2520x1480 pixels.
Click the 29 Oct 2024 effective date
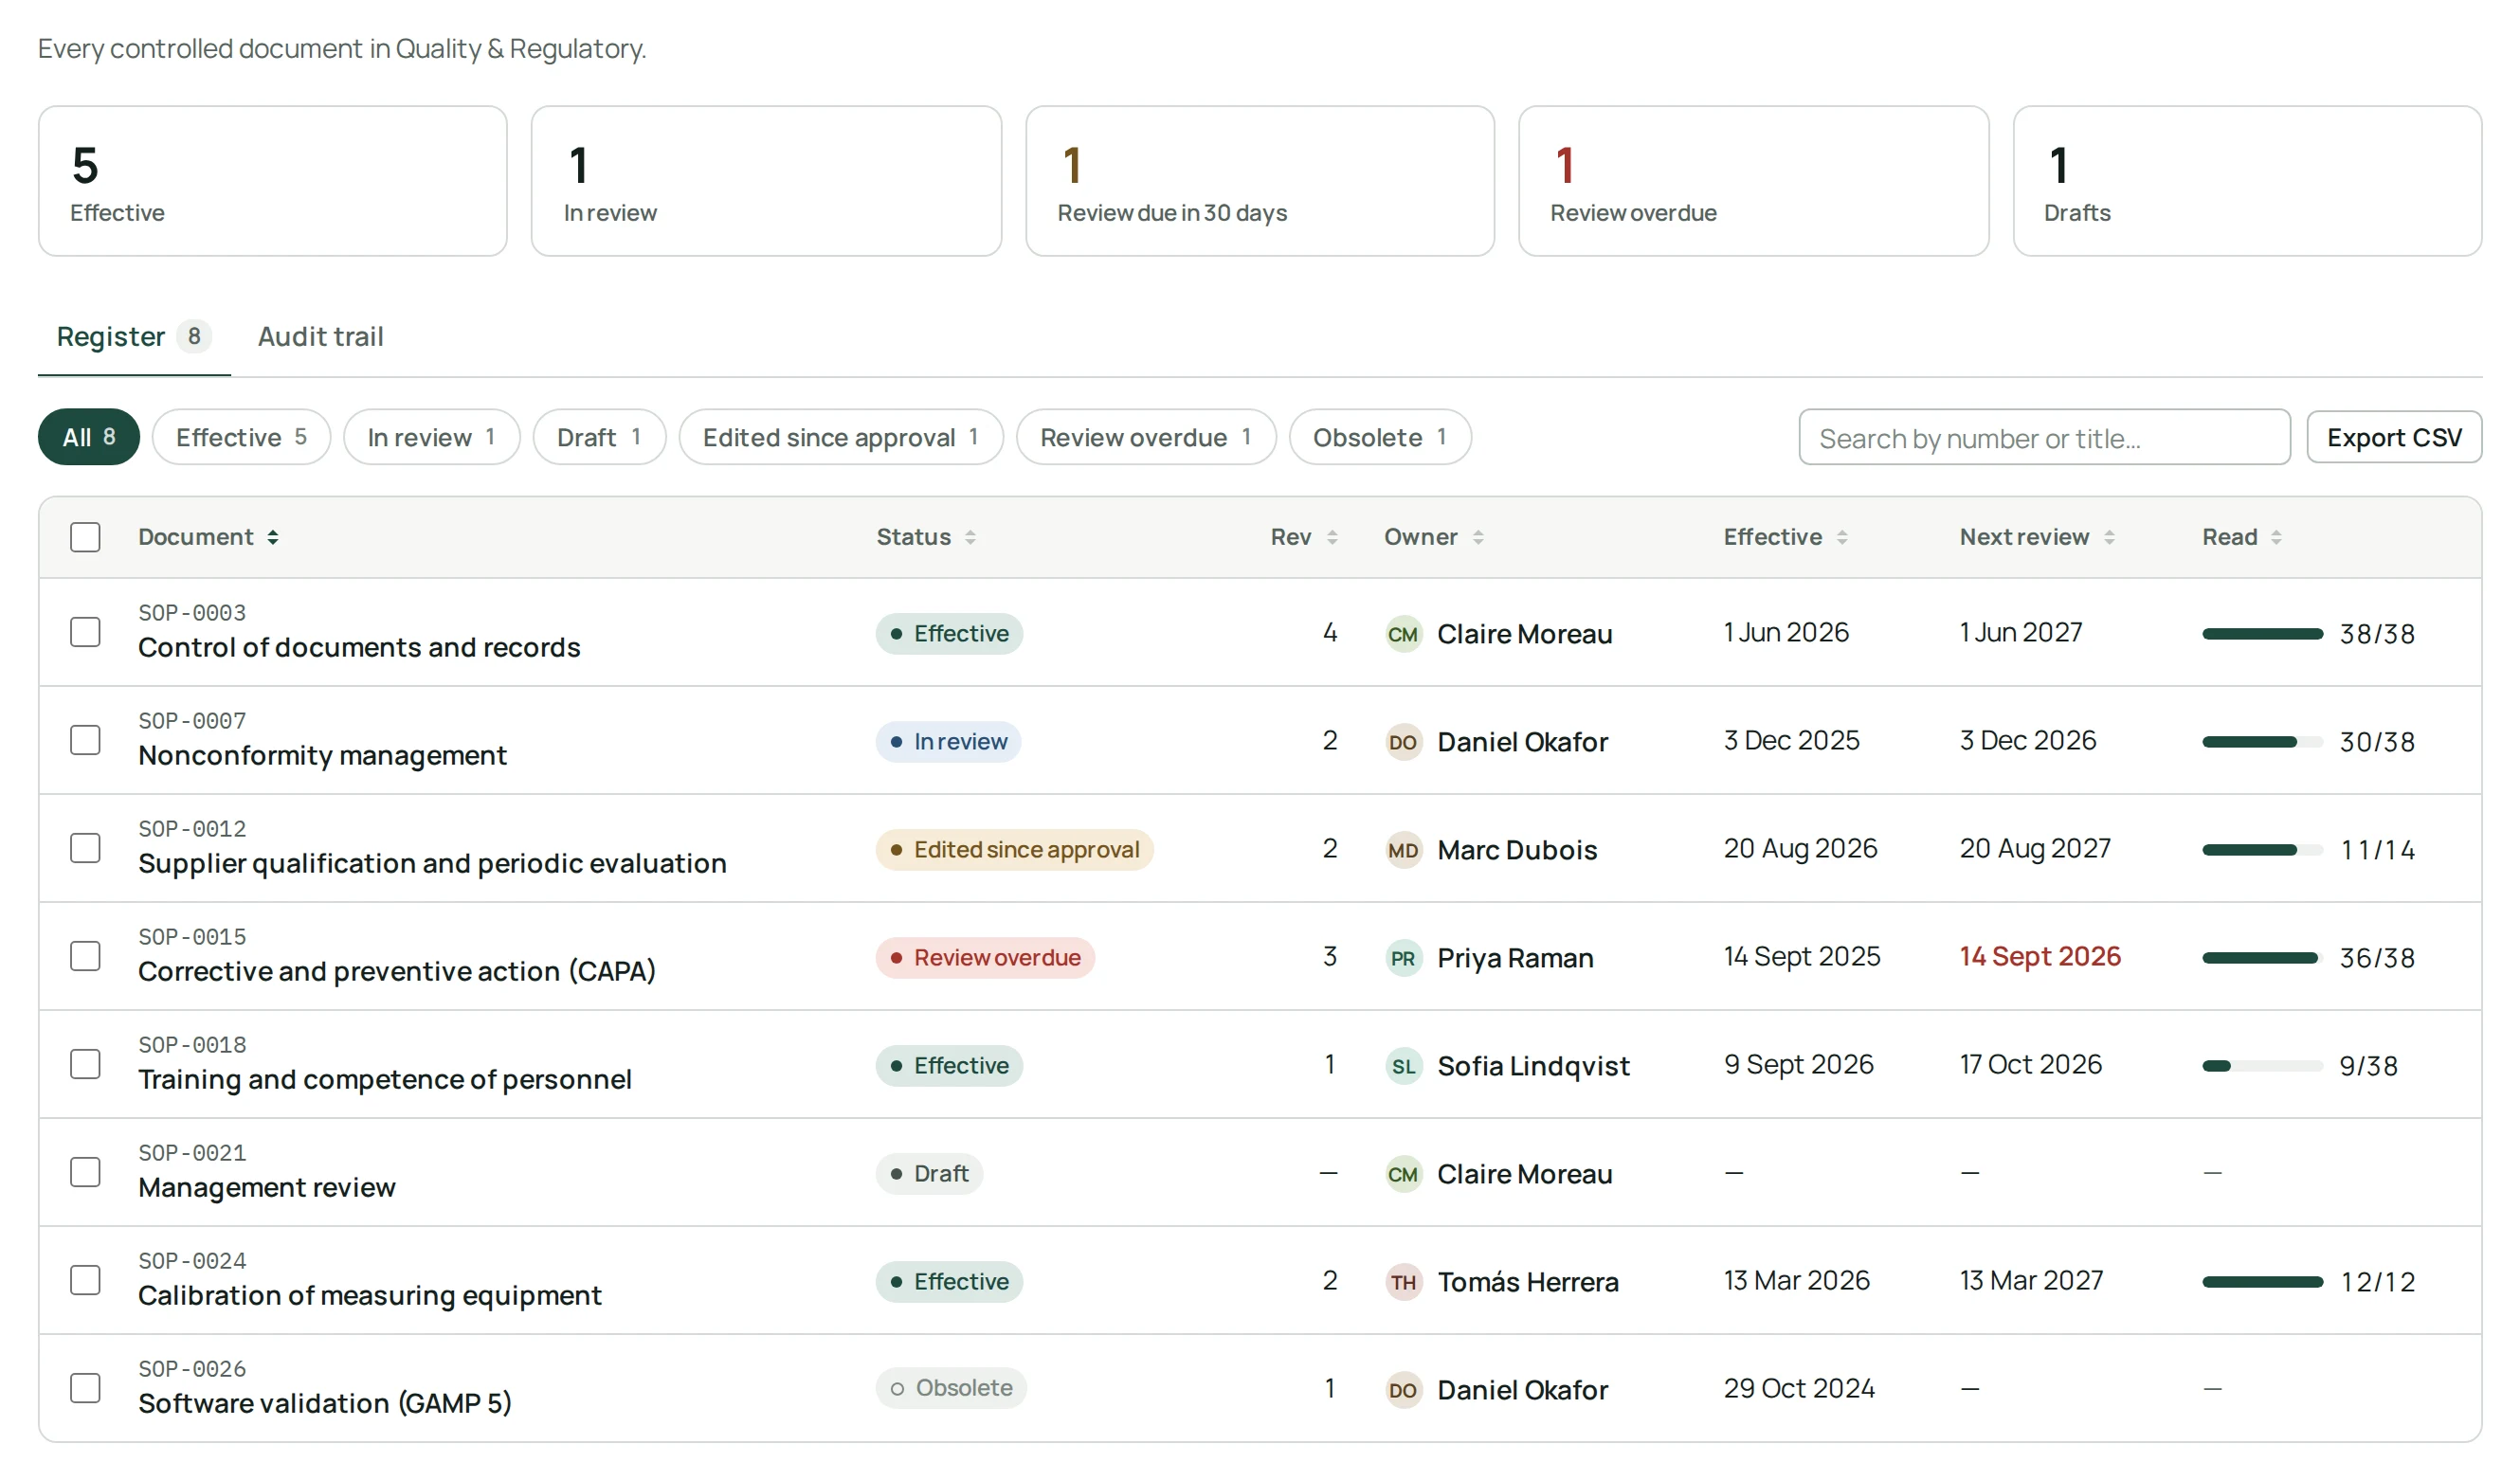tap(1799, 1389)
